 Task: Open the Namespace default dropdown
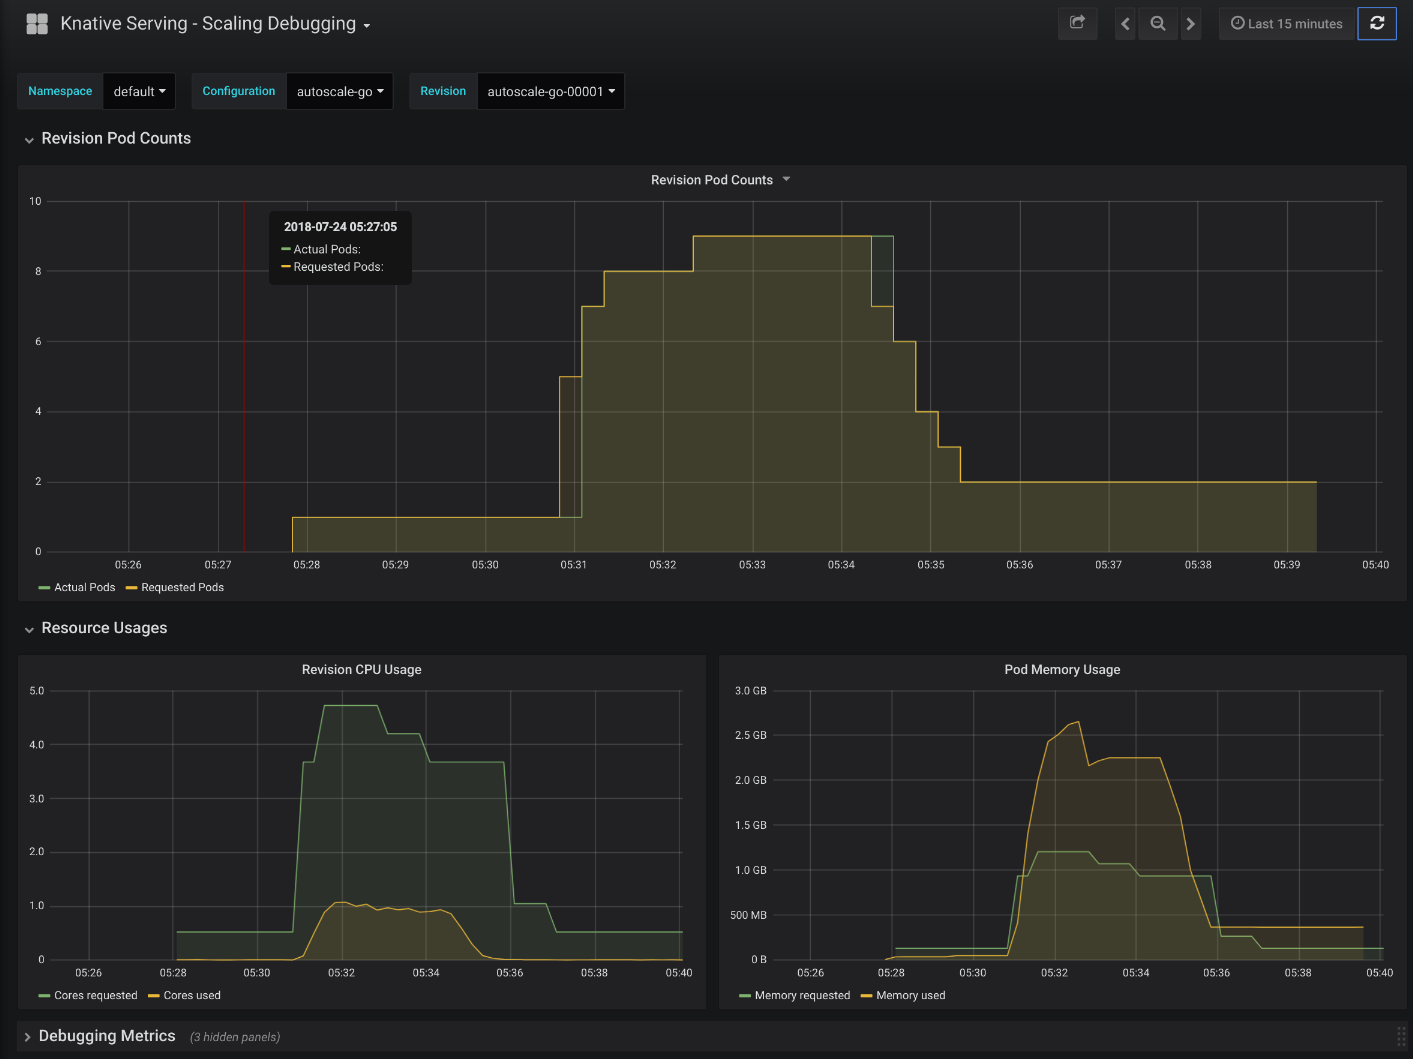click(x=139, y=92)
